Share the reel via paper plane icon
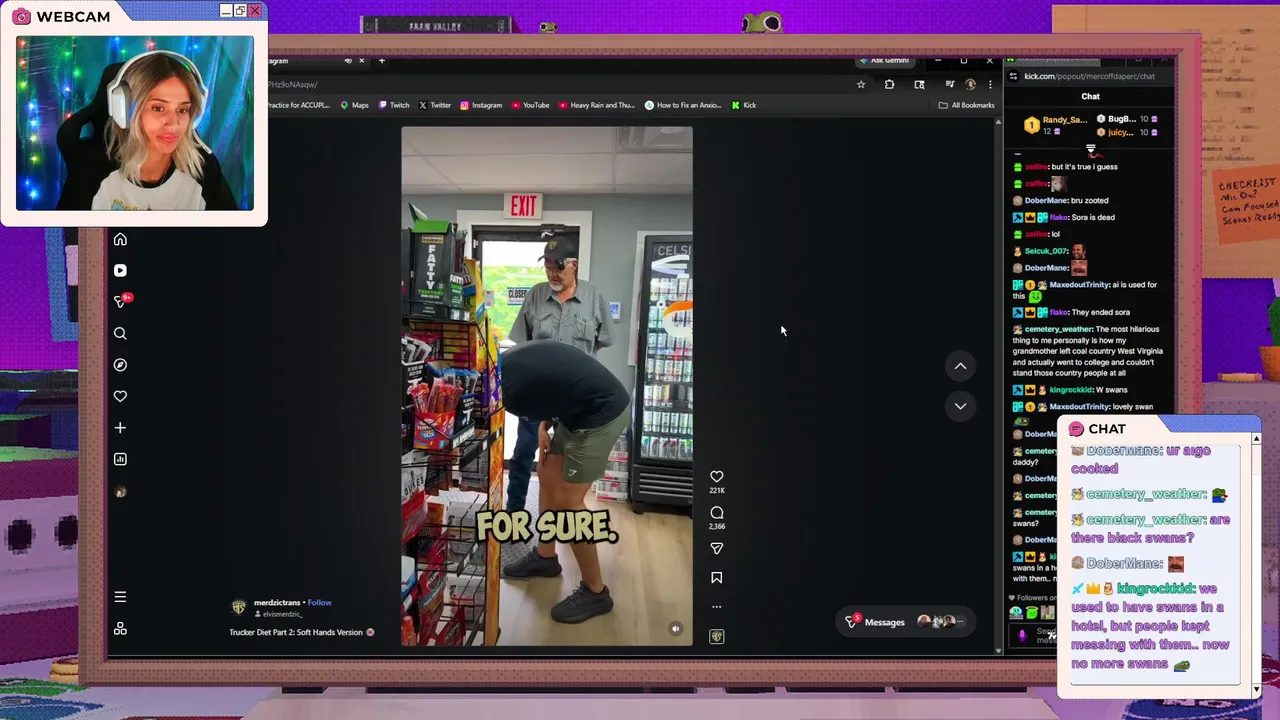 tap(716, 548)
